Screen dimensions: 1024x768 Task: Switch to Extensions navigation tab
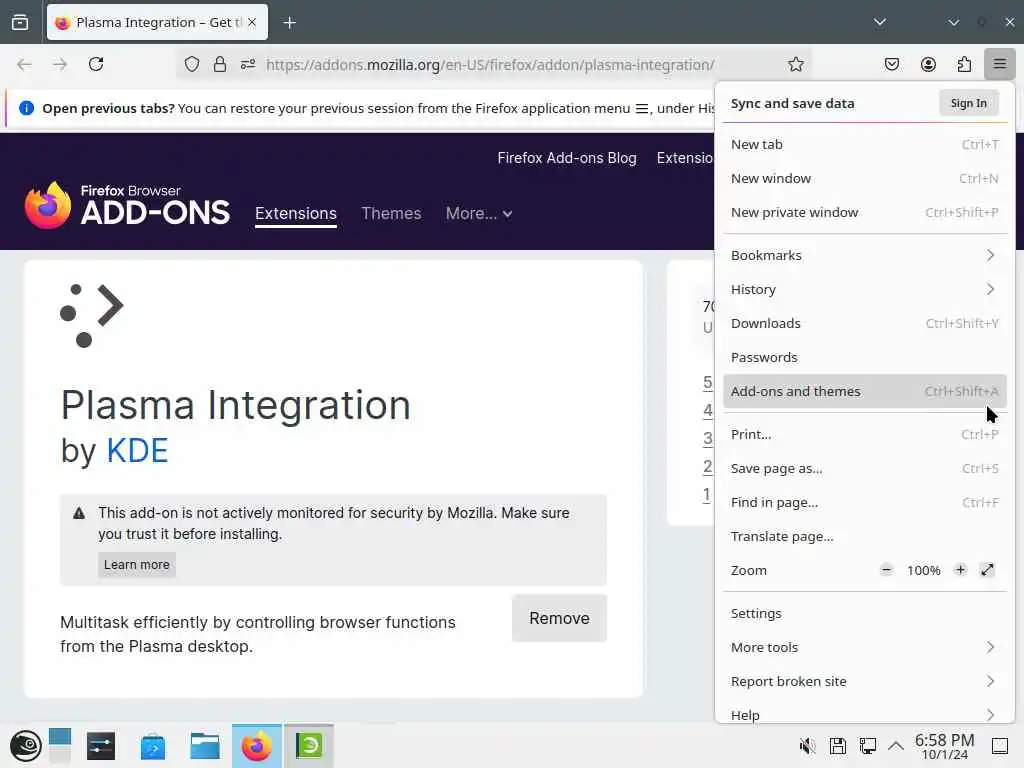point(296,214)
